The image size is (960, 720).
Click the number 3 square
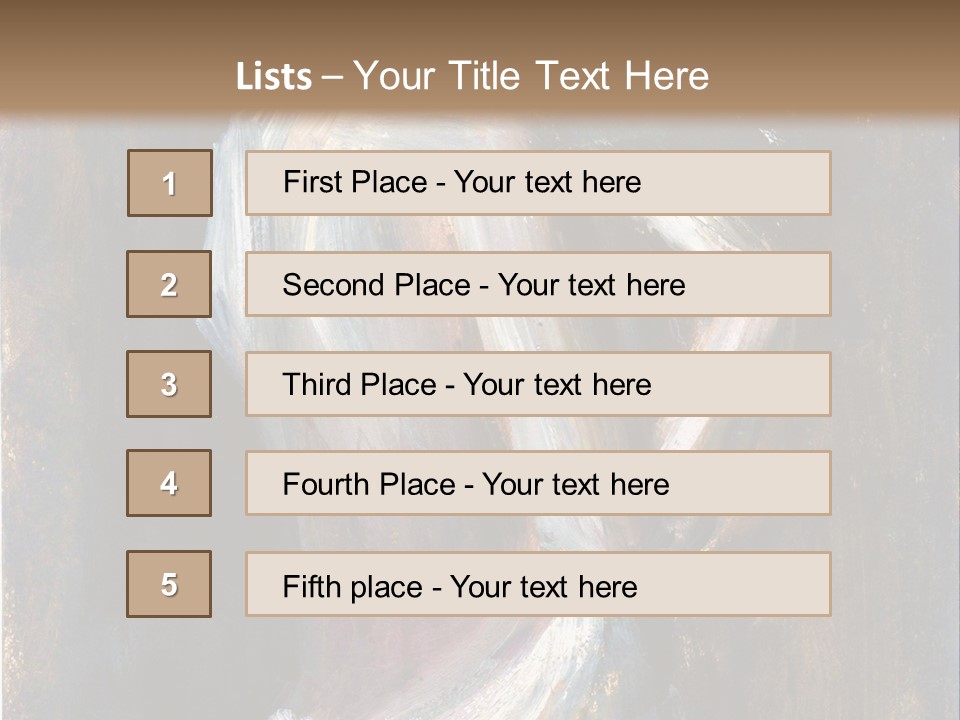[169, 384]
